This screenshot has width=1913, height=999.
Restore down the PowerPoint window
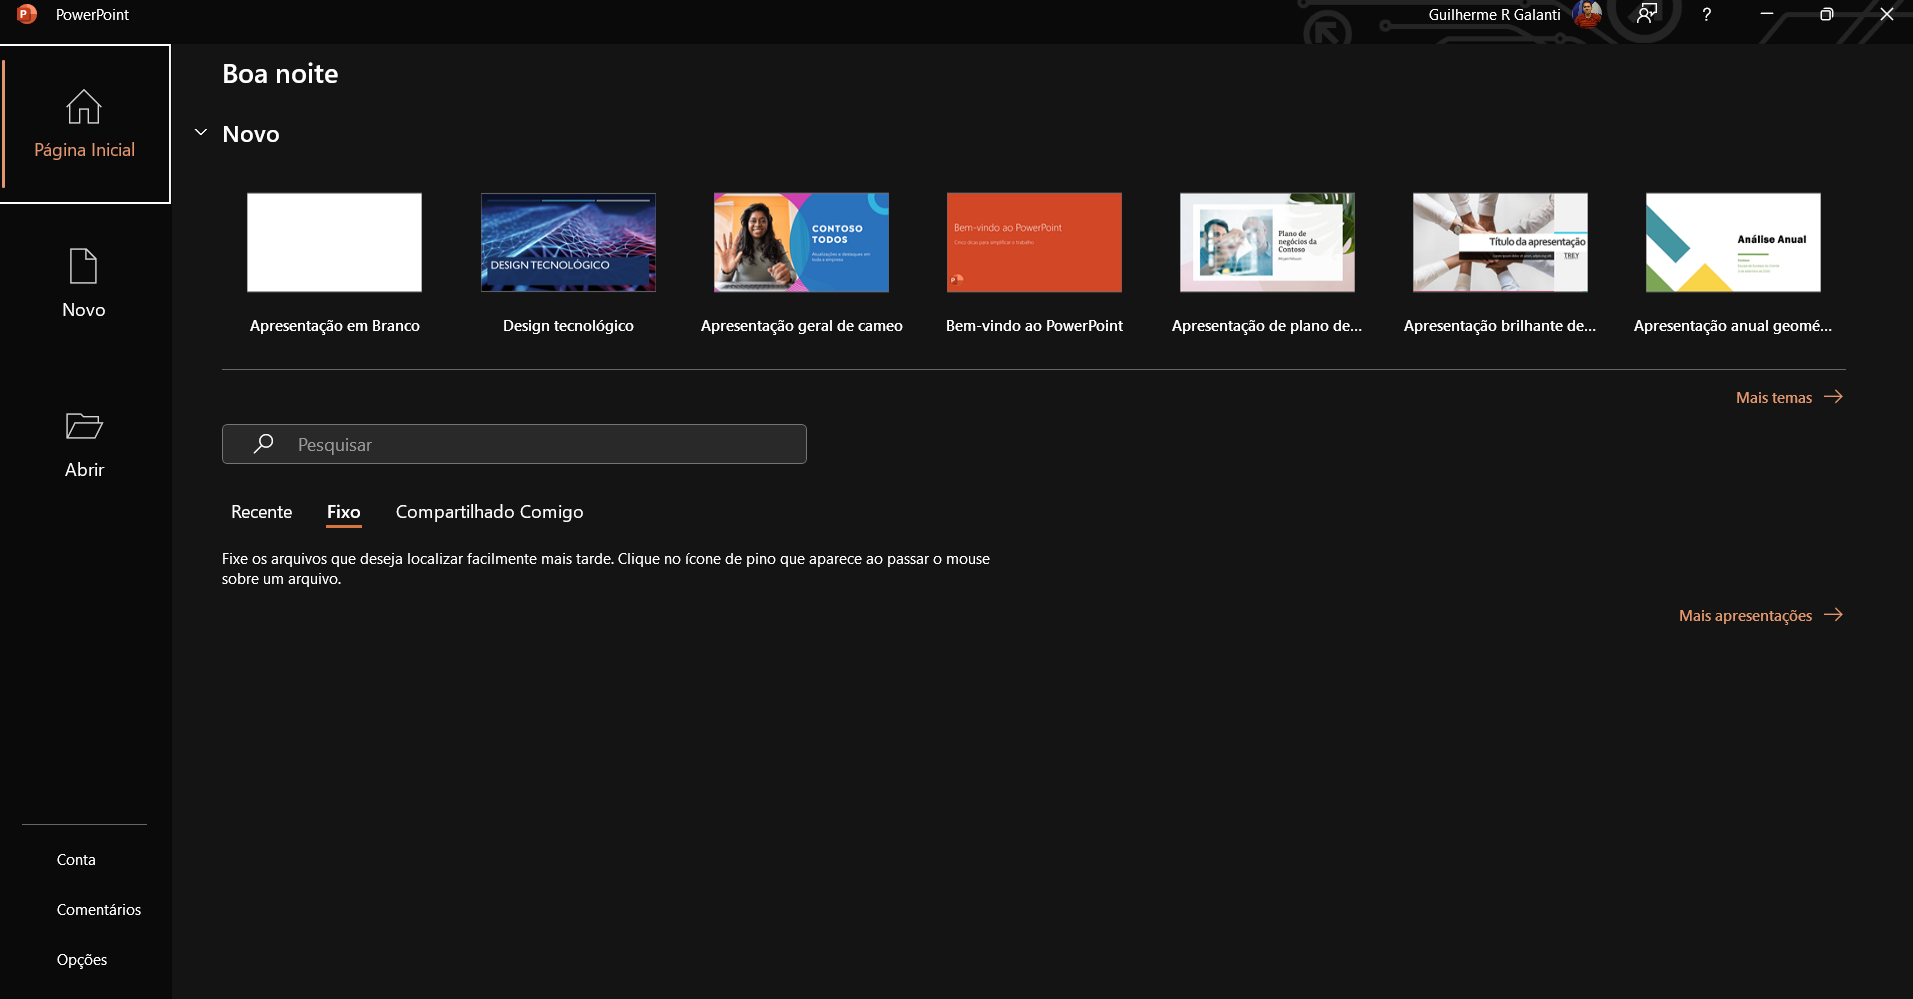click(1827, 14)
